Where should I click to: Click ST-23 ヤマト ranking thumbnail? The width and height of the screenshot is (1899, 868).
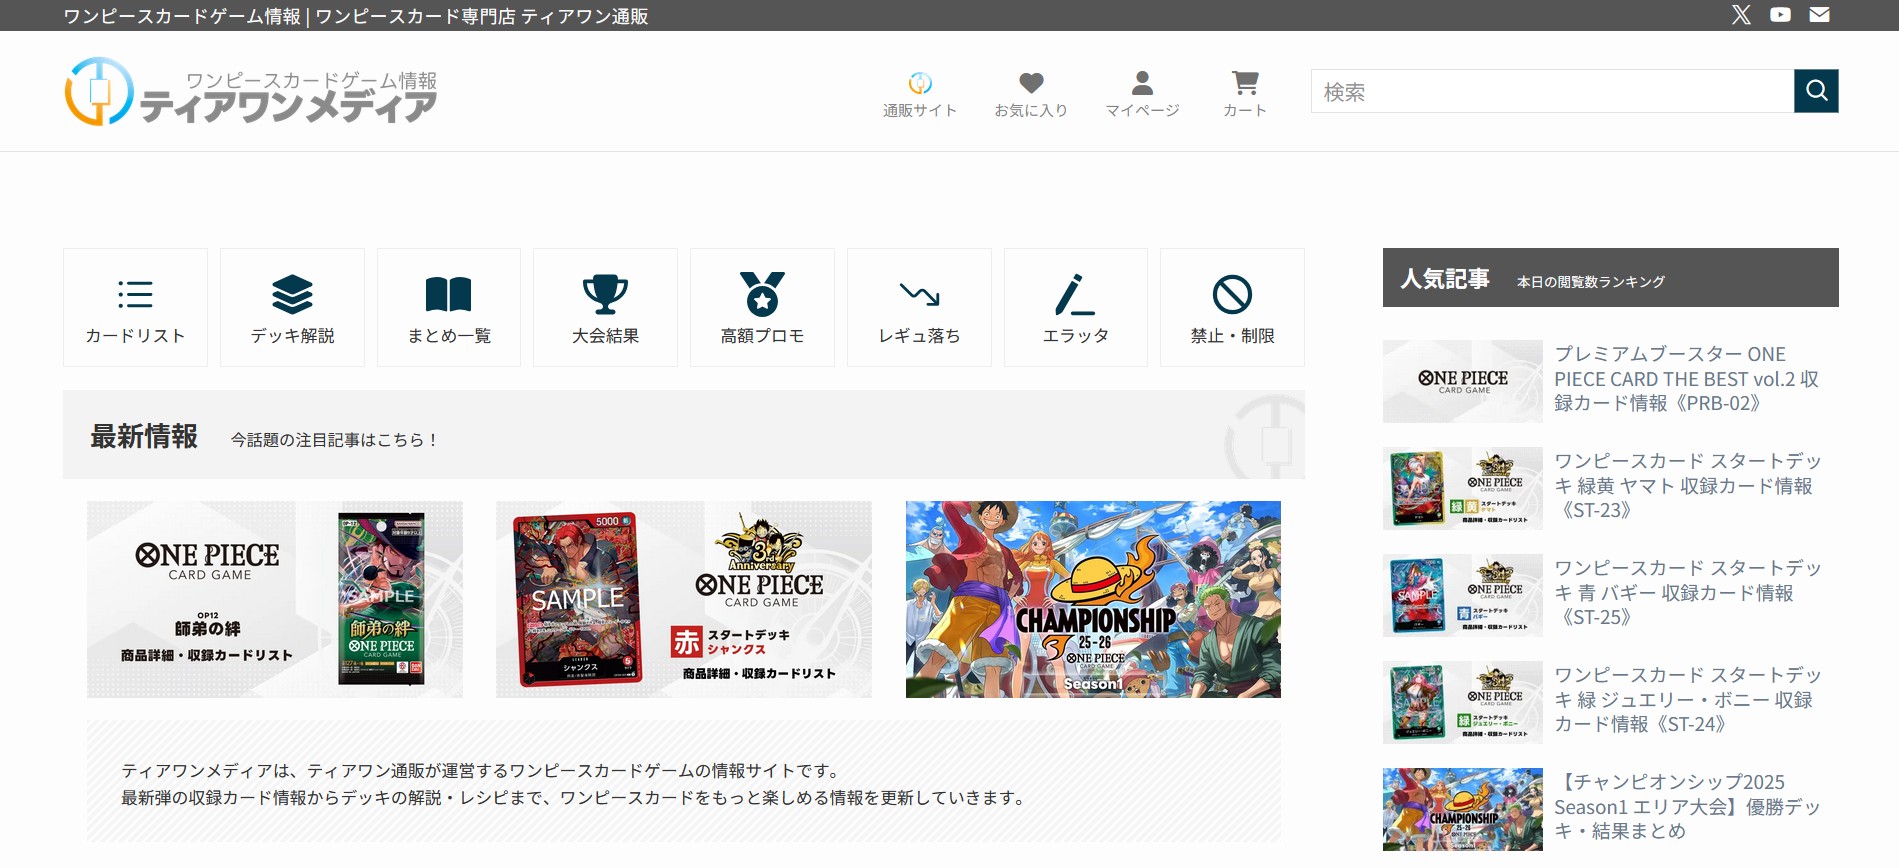coord(1463,488)
